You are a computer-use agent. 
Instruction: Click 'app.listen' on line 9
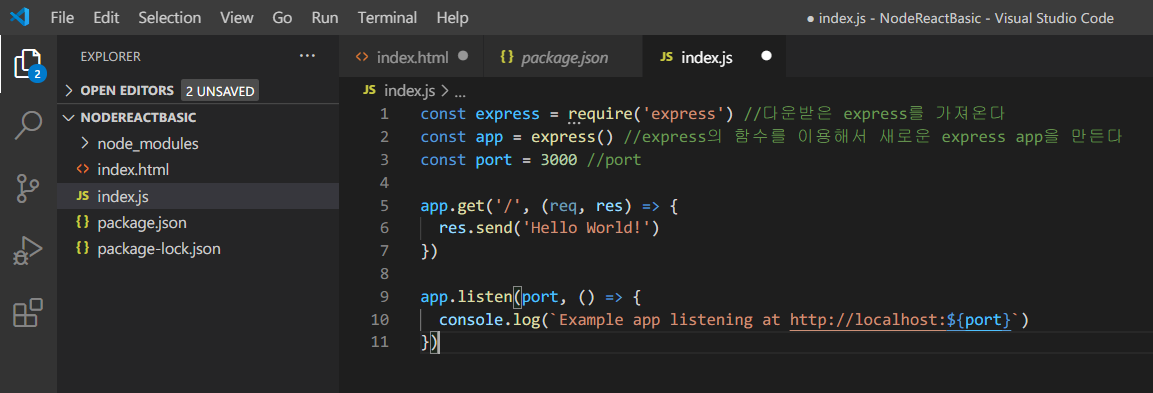click(466, 297)
